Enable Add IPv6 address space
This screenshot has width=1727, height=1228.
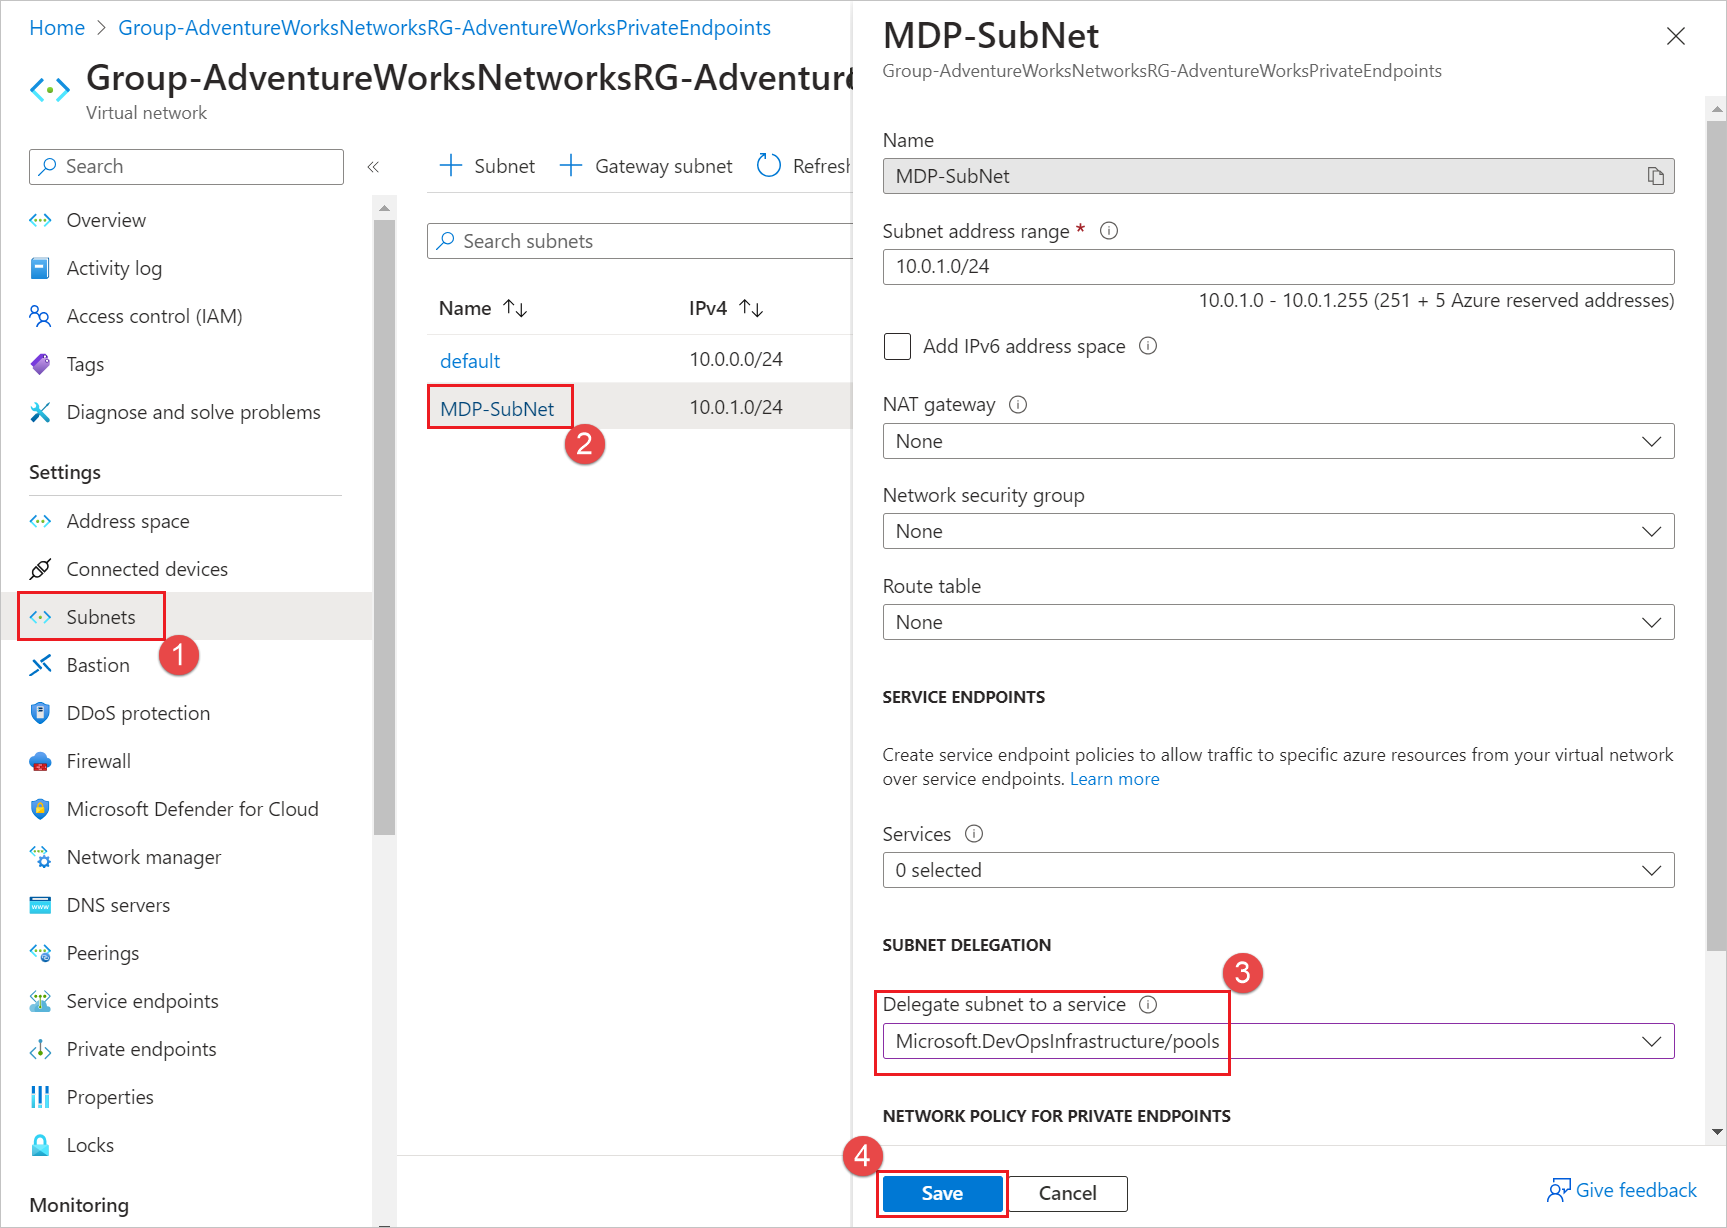pyautogui.click(x=897, y=346)
